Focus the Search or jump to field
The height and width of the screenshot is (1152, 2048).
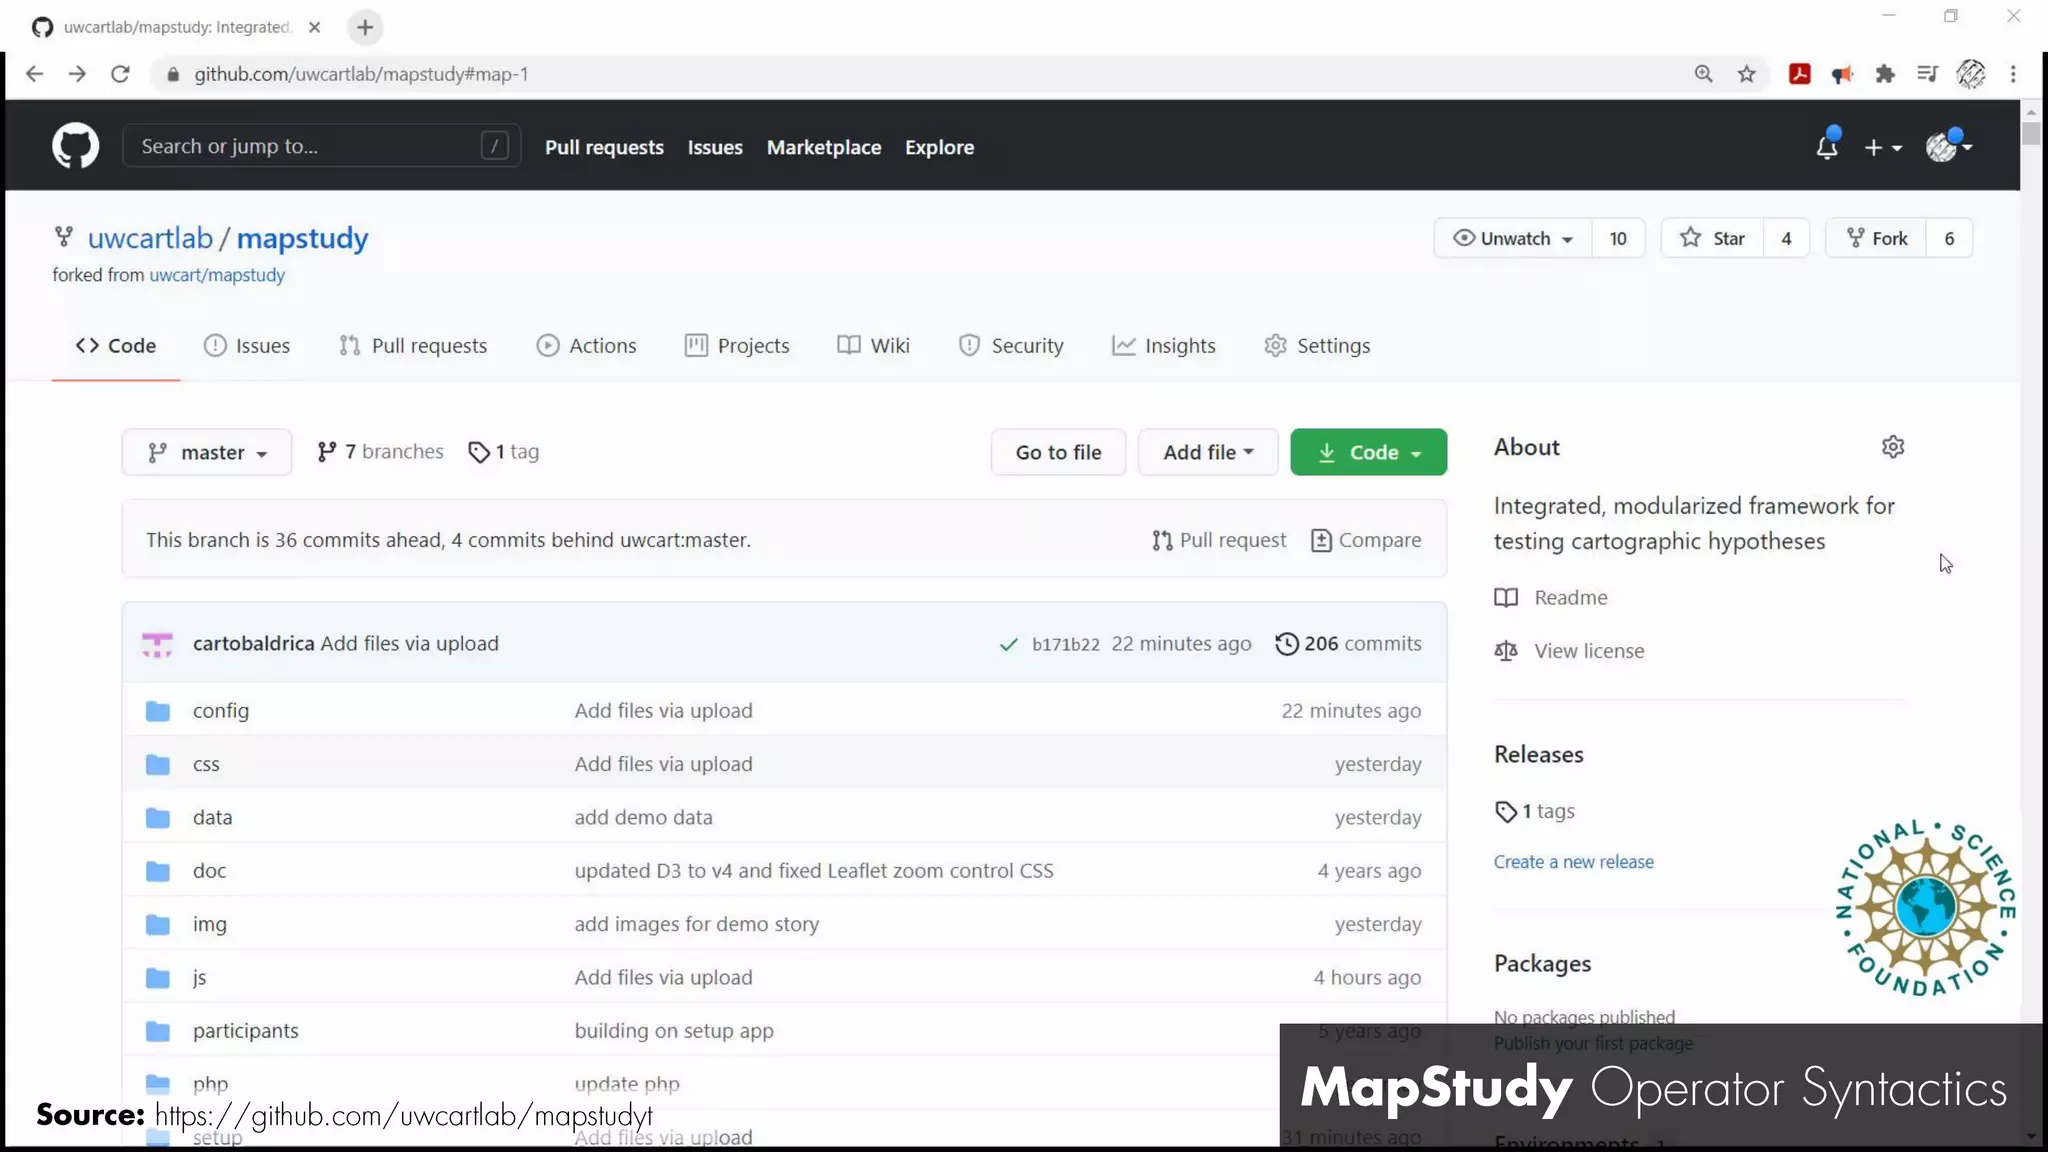310,146
